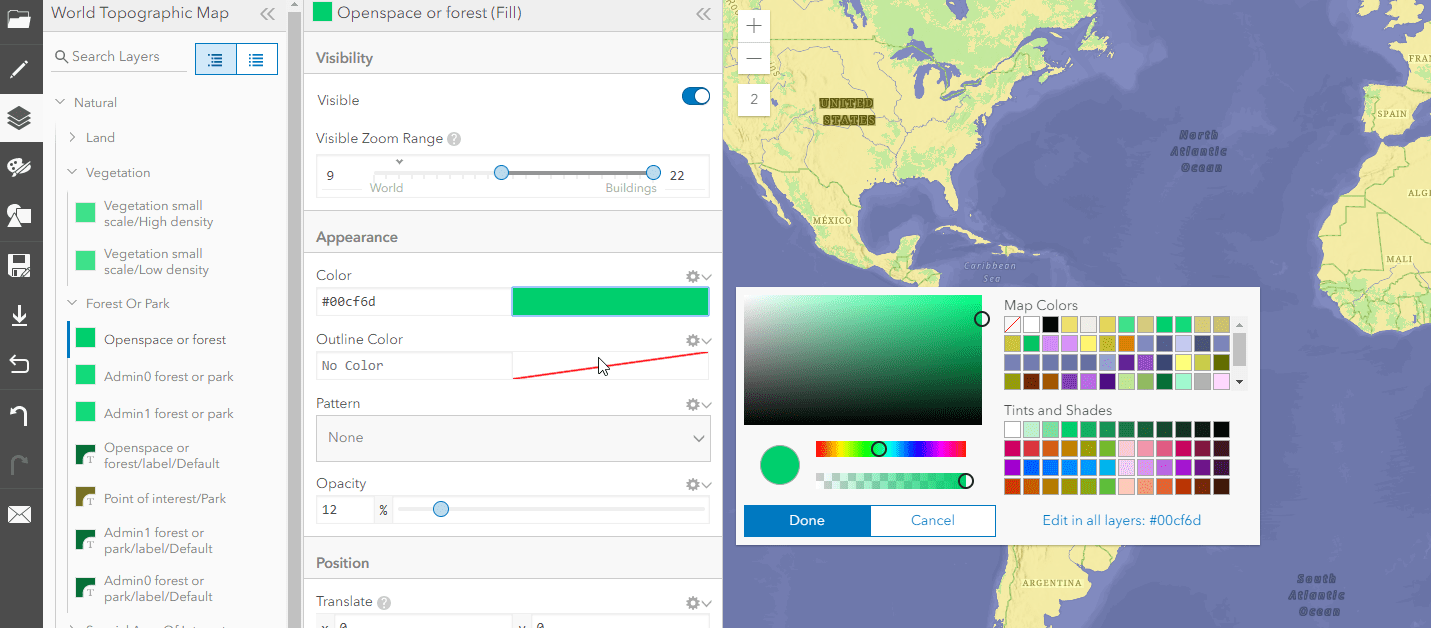The height and width of the screenshot is (628, 1431).
Task: Open the Pattern dropdown showing None
Action: pos(512,438)
